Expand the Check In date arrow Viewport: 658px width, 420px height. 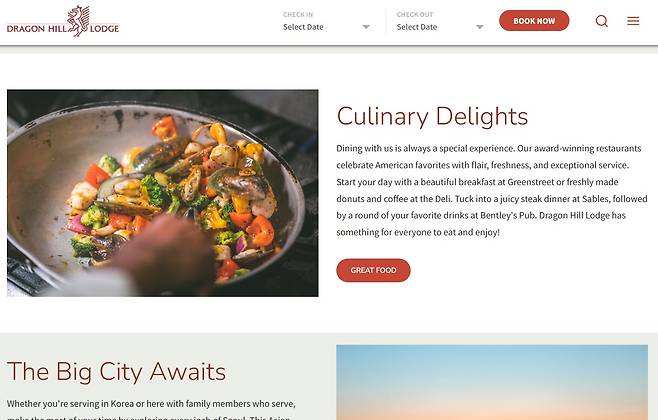366,27
